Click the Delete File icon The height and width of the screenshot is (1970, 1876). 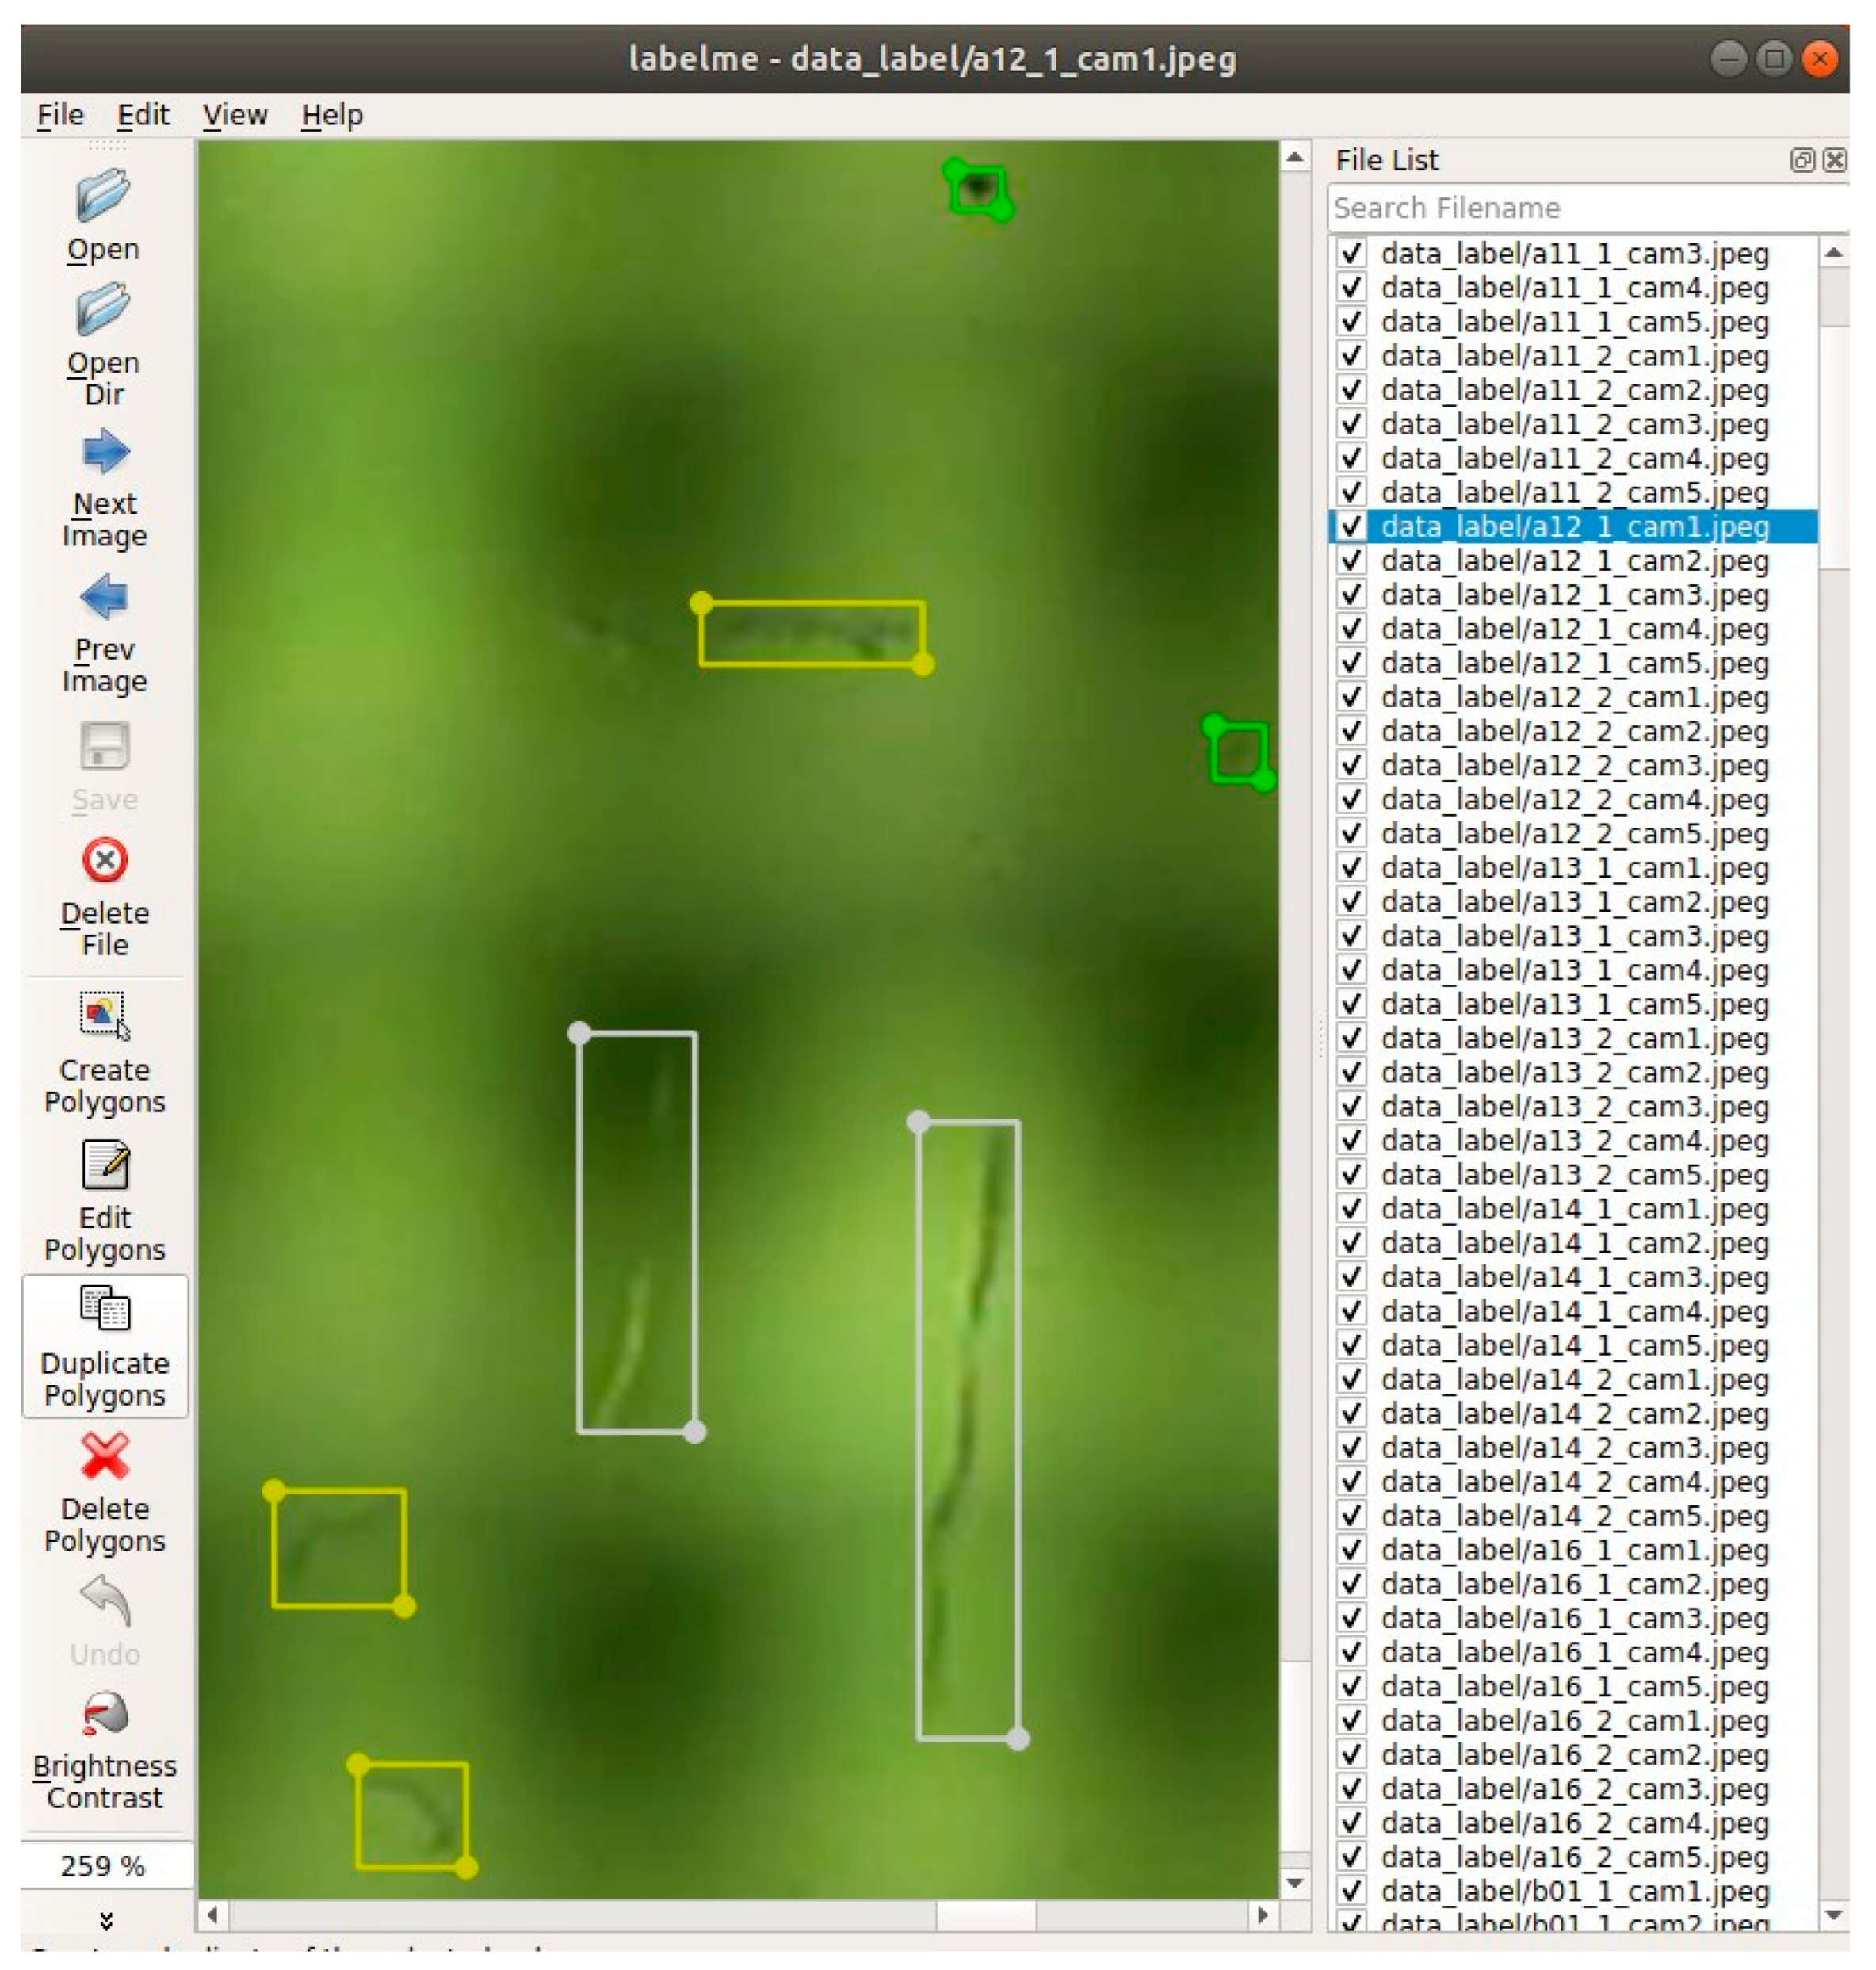(x=104, y=860)
